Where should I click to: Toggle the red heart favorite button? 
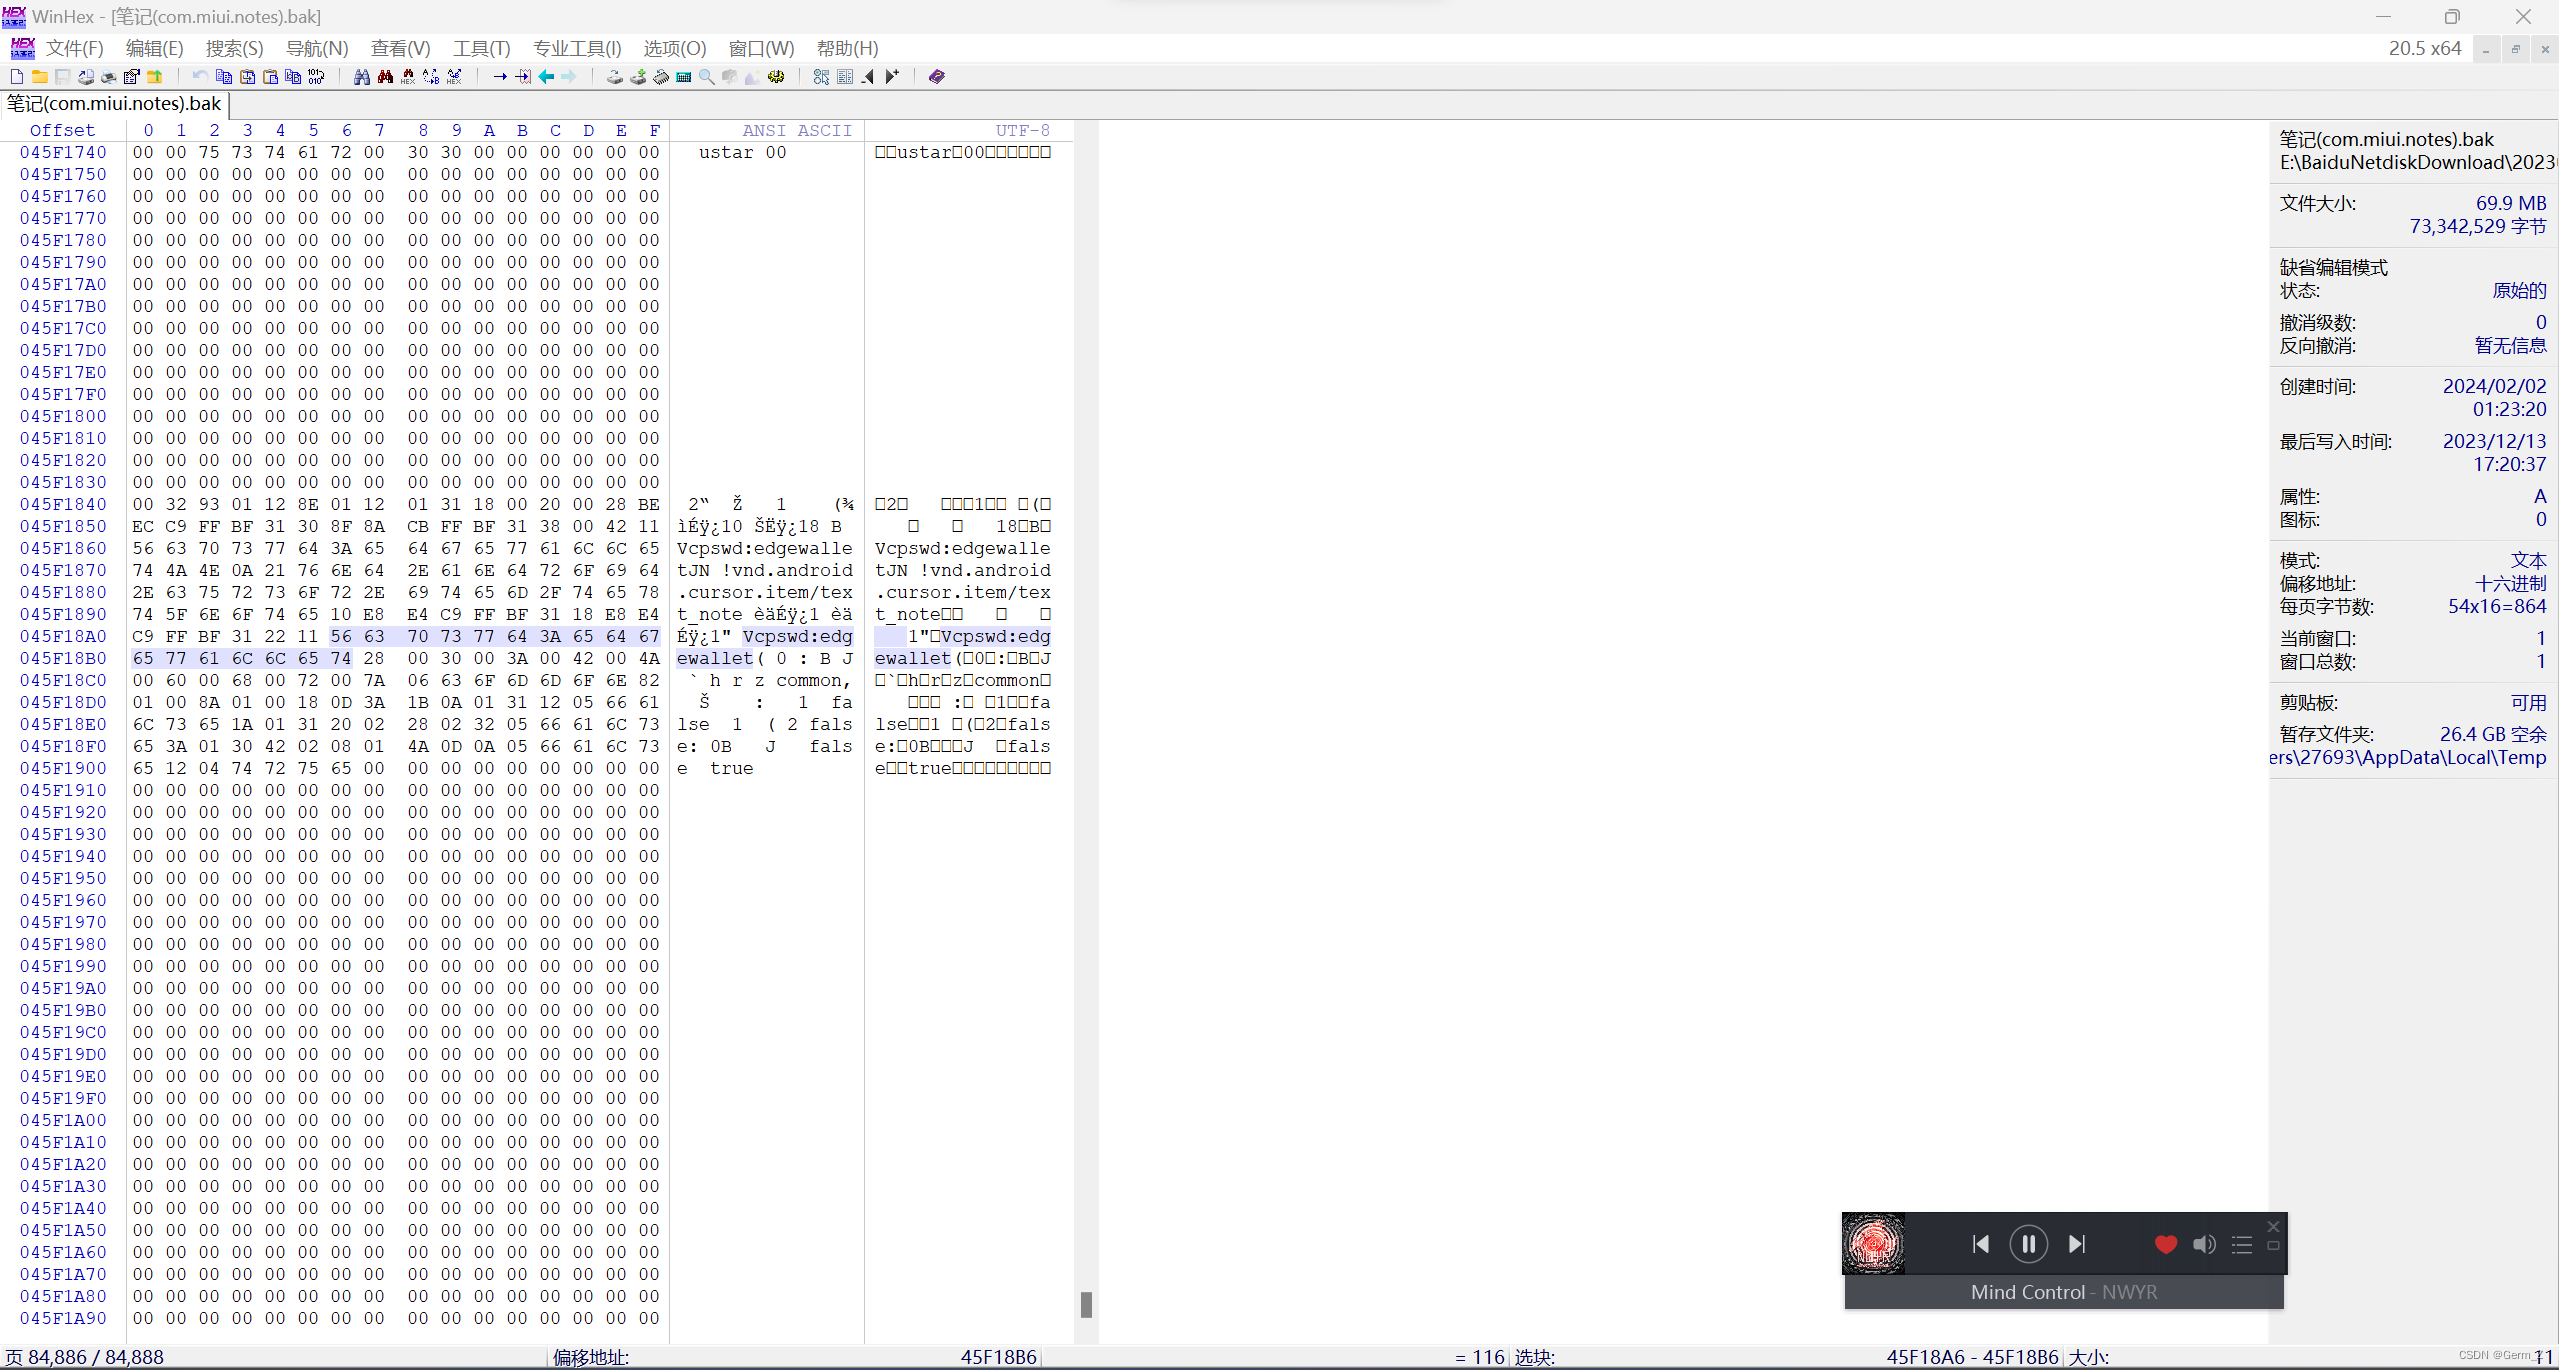tap(2166, 1244)
